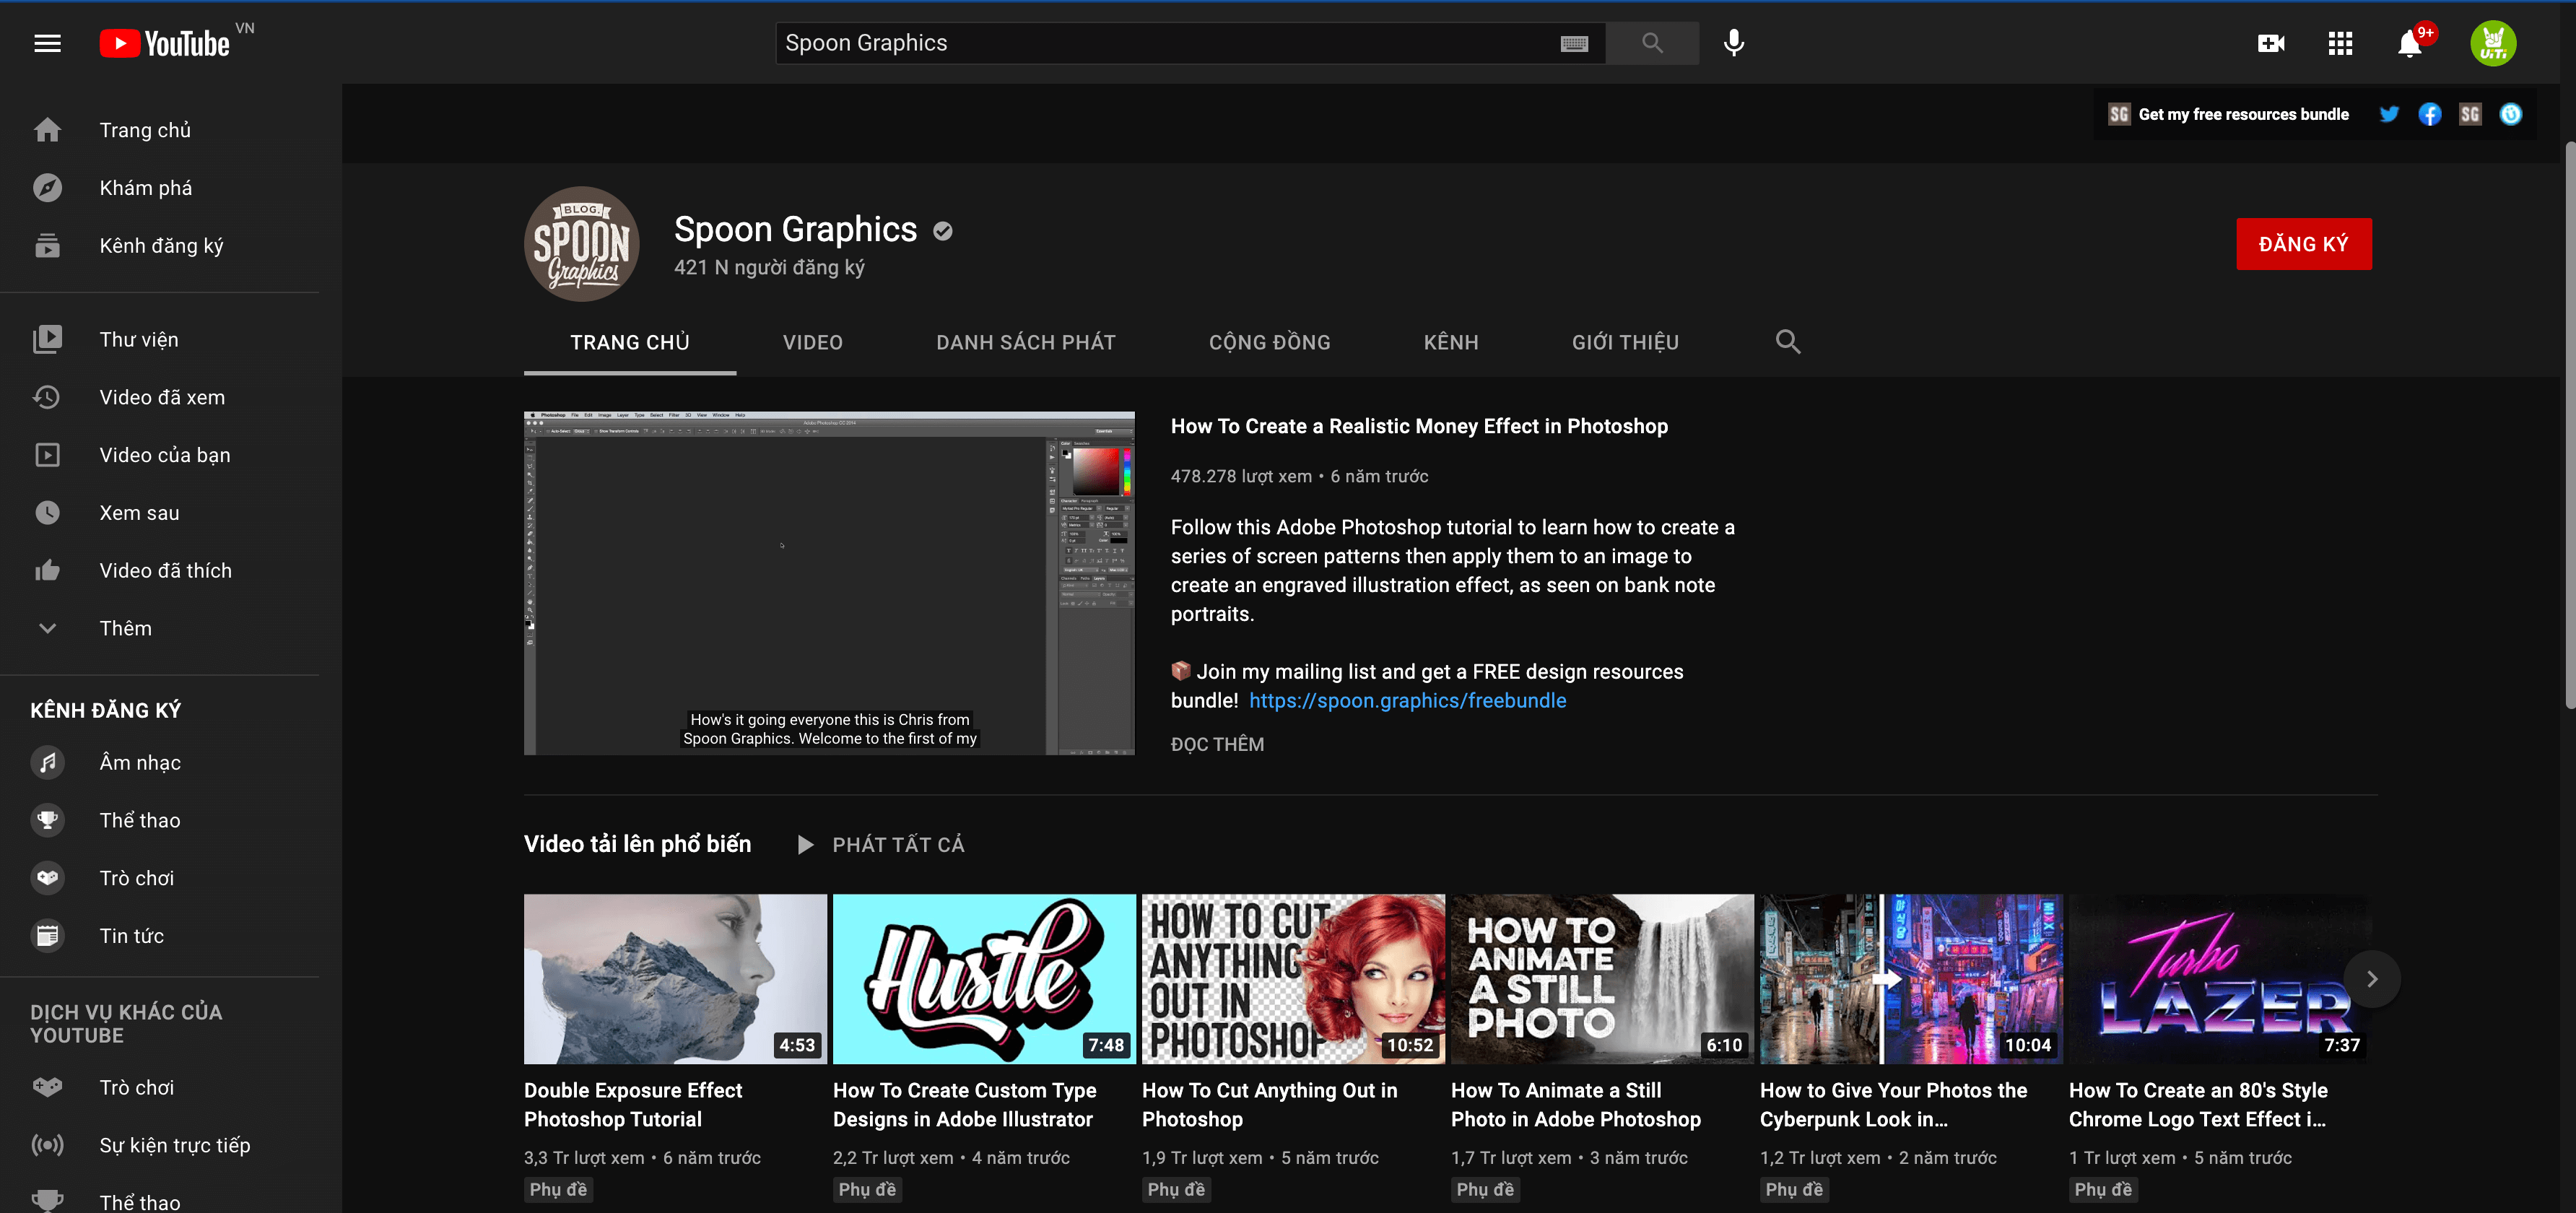Open the spoon.graphics/freebundle link
2576x1213 pixels.
[1407, 700]
